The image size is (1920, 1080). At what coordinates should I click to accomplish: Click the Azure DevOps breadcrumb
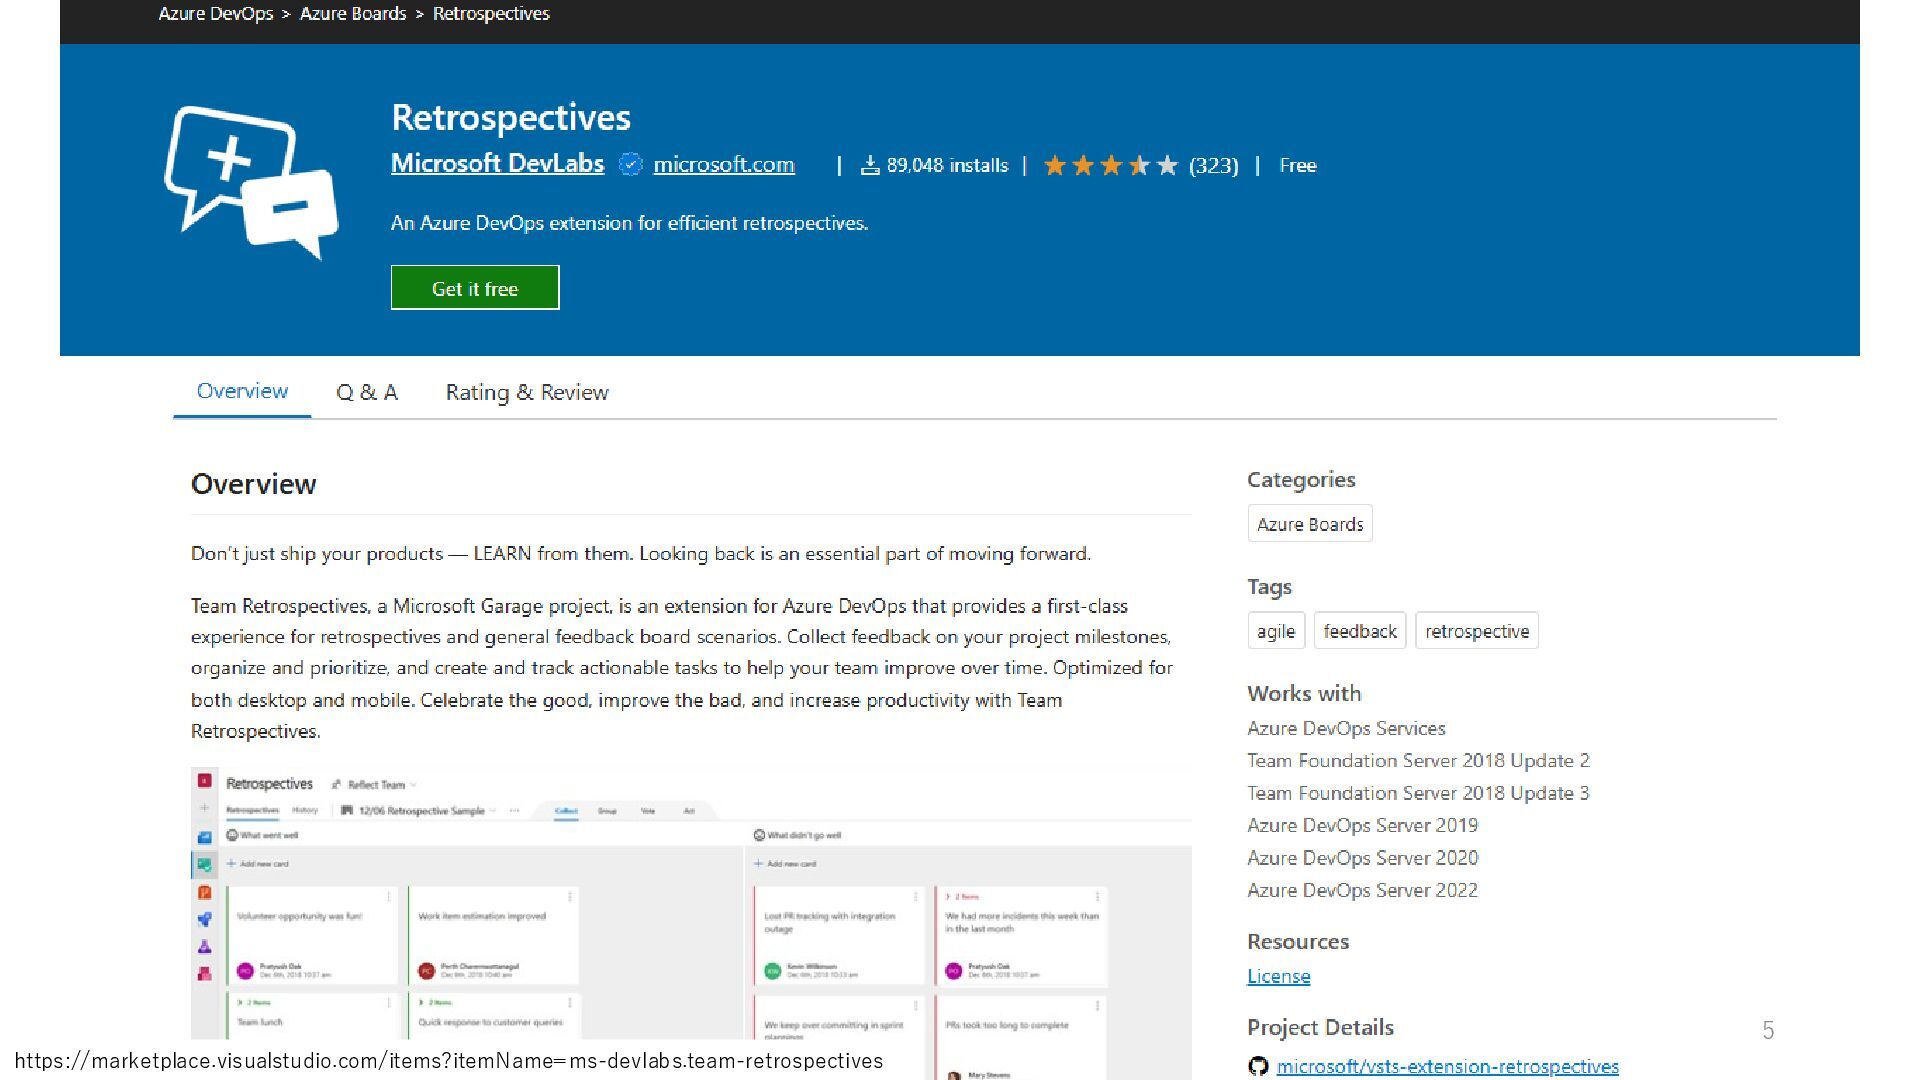215,14
